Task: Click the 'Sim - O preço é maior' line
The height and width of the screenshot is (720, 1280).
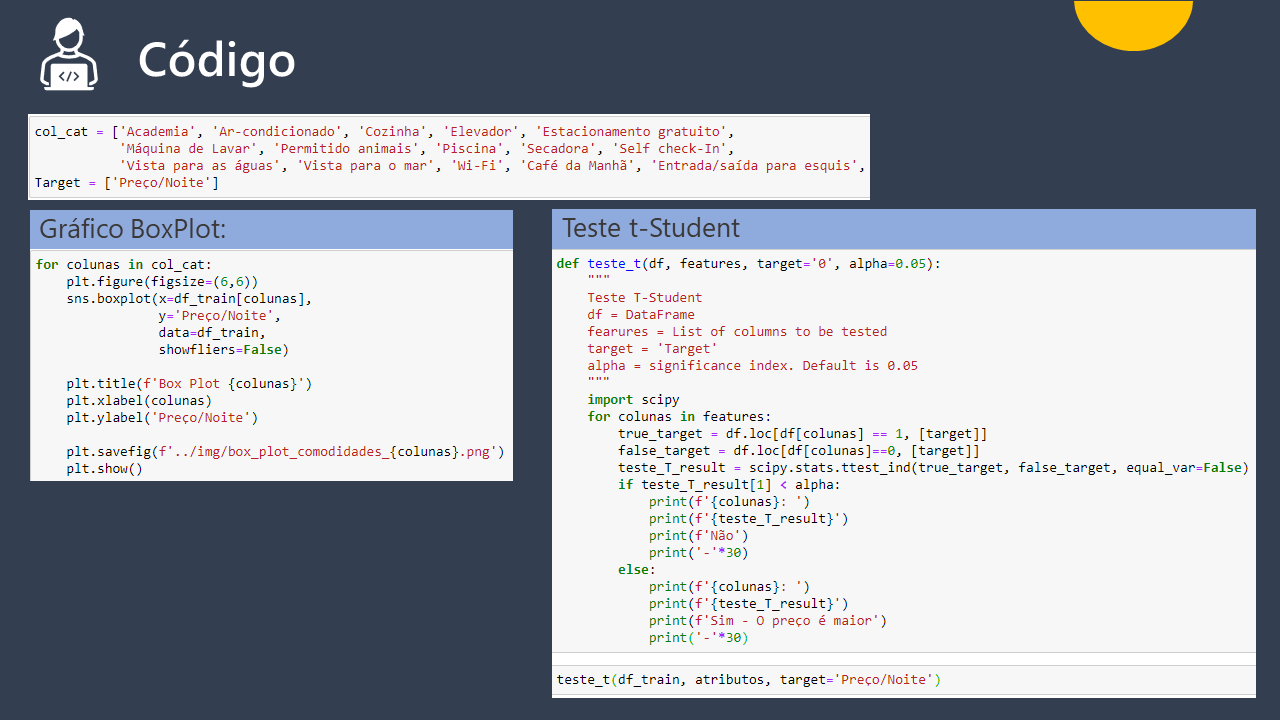Action: tap(767, 621)
